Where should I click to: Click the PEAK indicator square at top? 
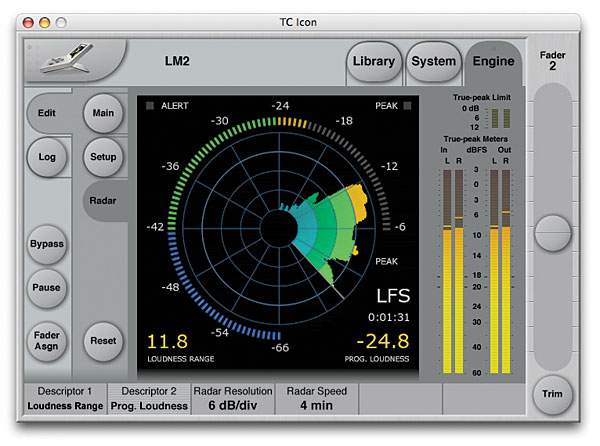pyautogui.click(x=408, y=106)
